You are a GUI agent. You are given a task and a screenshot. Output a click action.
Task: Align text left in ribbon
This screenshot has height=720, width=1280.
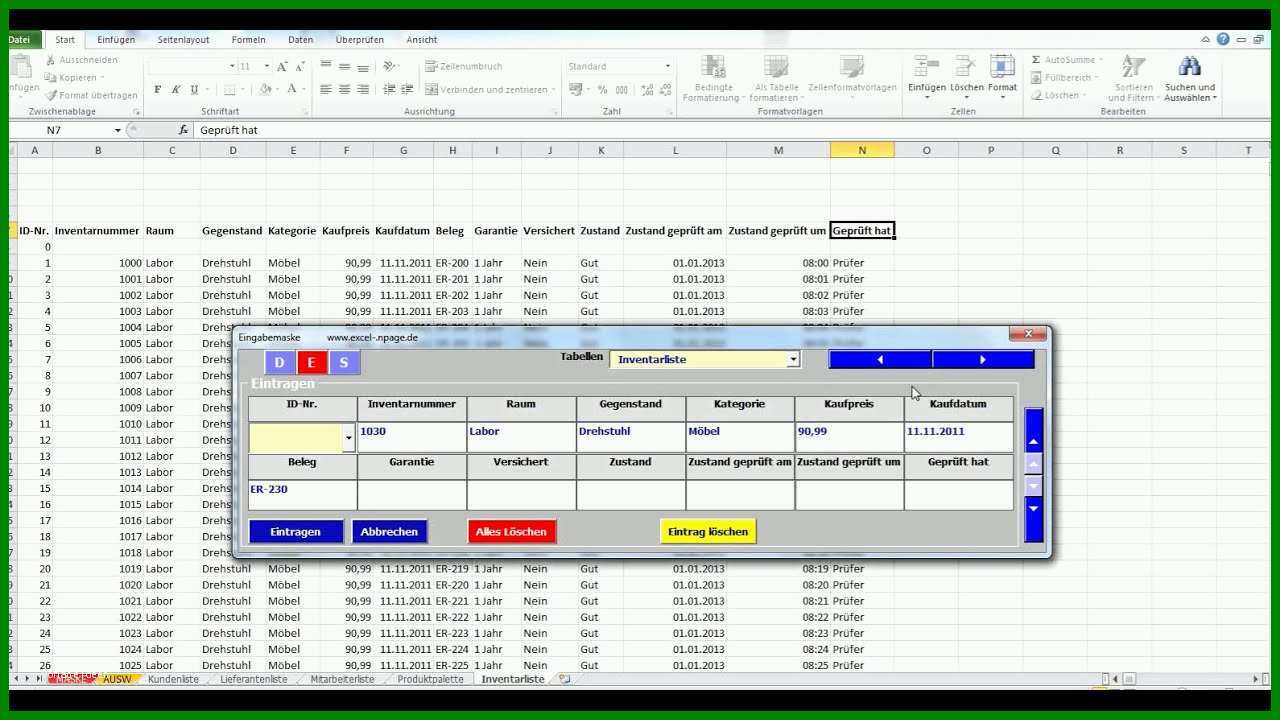click(325, 89)
